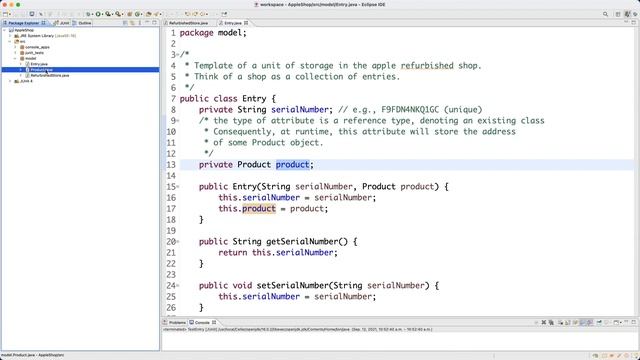This screenshot has height=360, width=640.
Task: Open the New wizard icon in the toolbar
Action: tap(5, 14)
